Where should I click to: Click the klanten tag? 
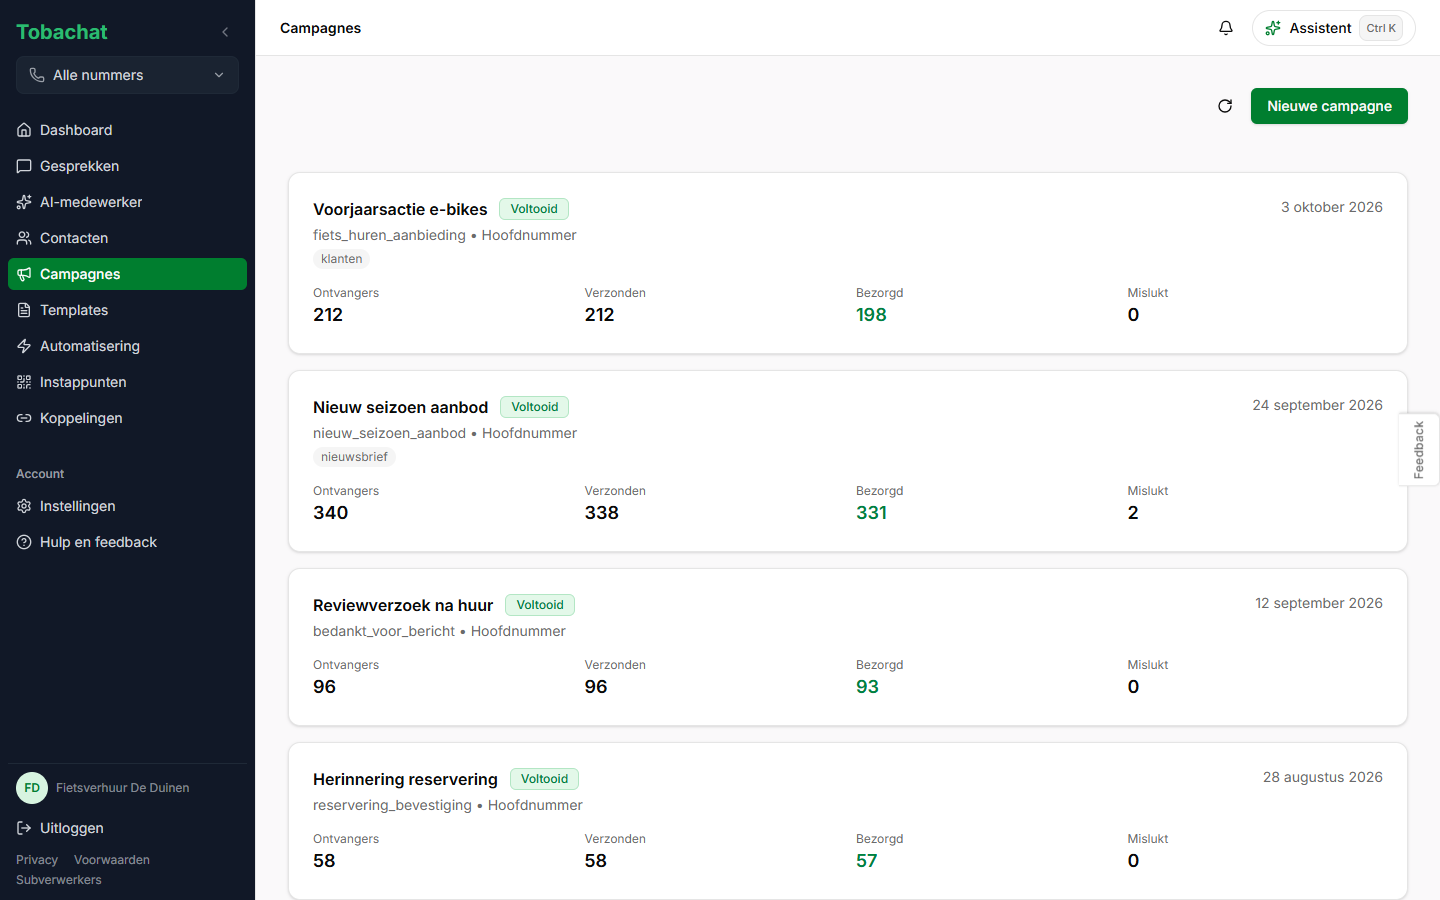pos(342,259)
